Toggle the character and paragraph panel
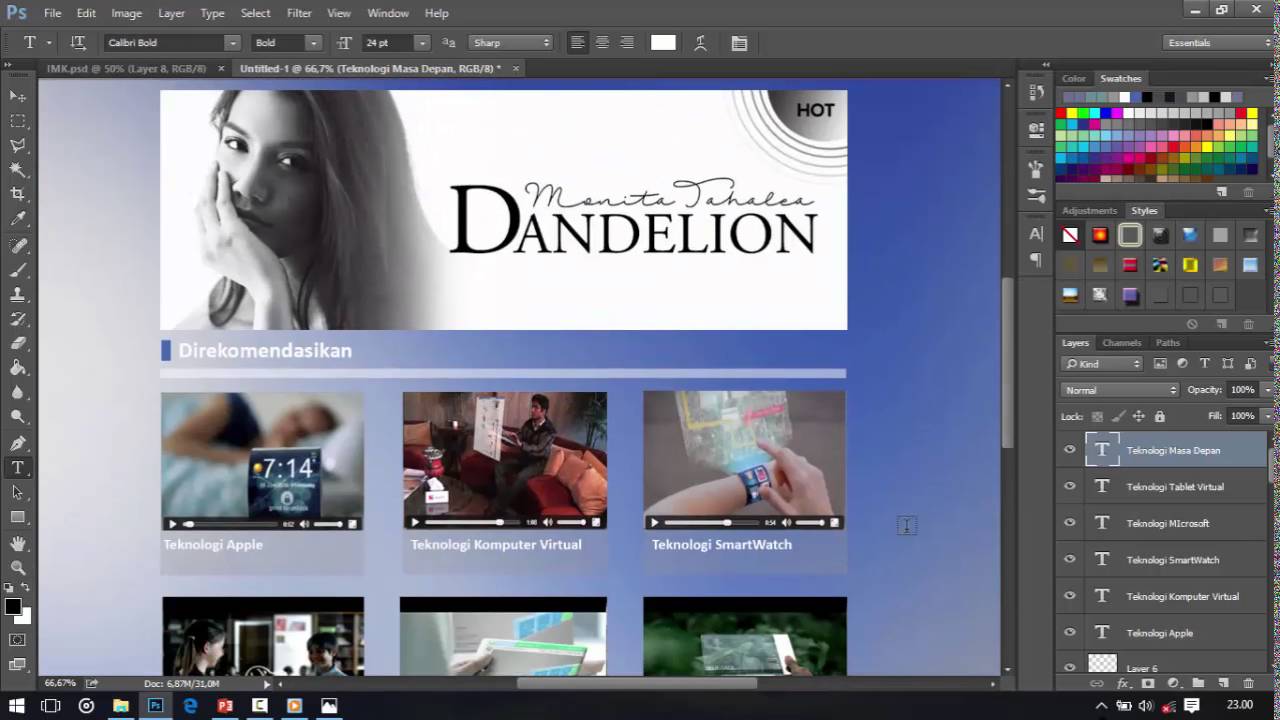1280x720 pixels. (739, 43)
